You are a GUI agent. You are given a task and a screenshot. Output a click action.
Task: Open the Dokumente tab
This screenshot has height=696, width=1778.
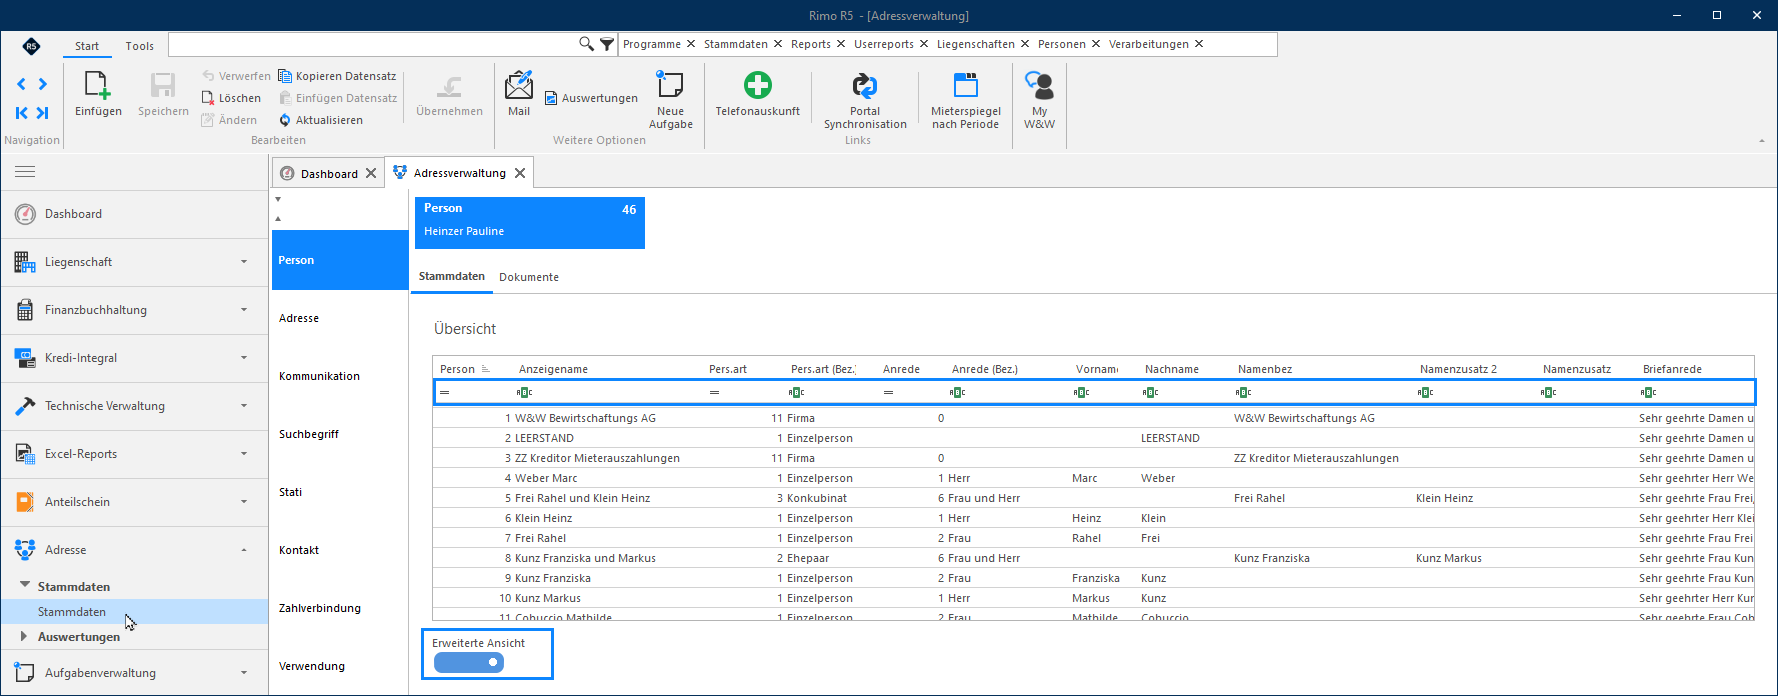529,277
